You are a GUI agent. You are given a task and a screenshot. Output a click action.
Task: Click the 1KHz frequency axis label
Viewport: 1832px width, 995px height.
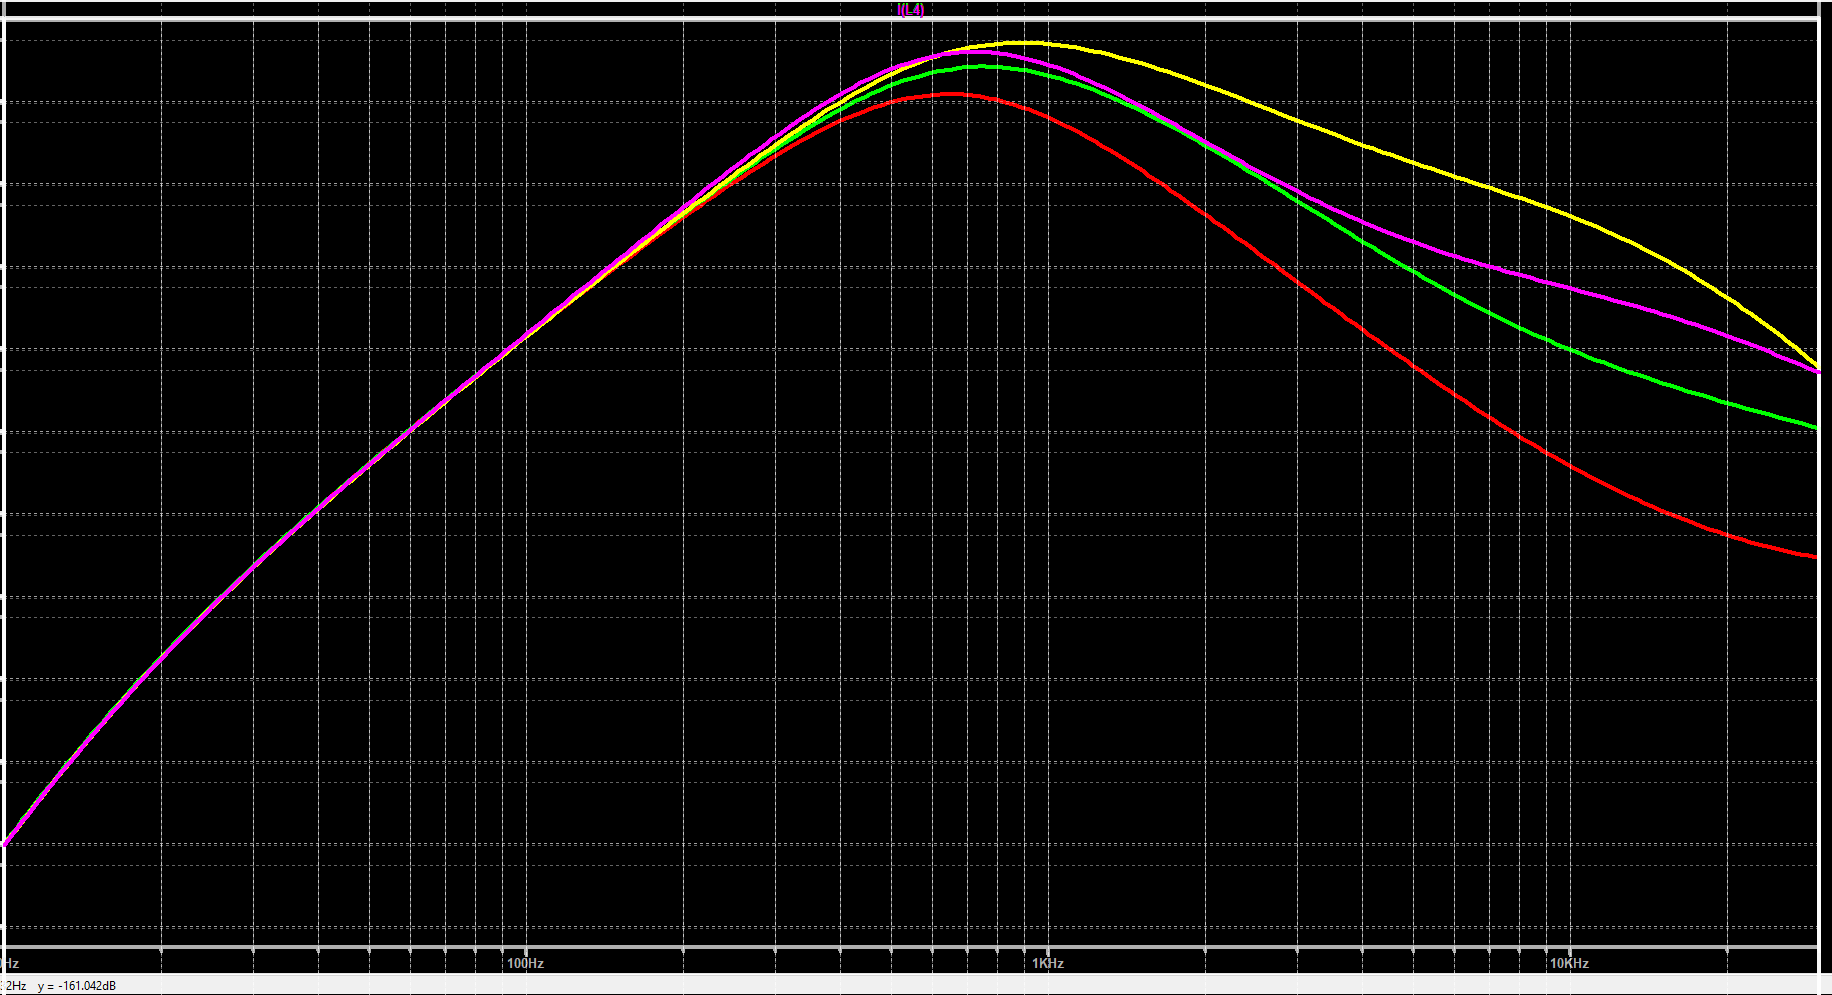1047,964
